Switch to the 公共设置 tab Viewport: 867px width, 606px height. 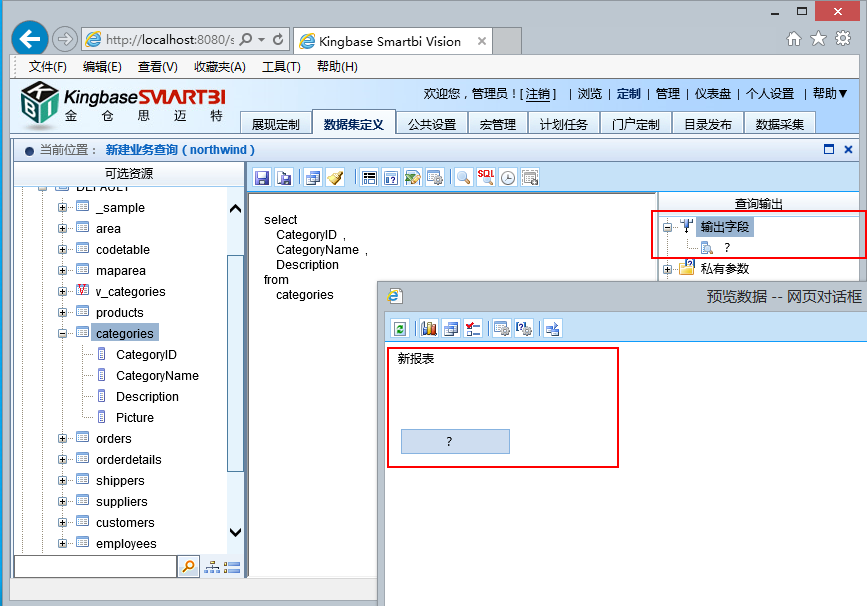[432, 124]
